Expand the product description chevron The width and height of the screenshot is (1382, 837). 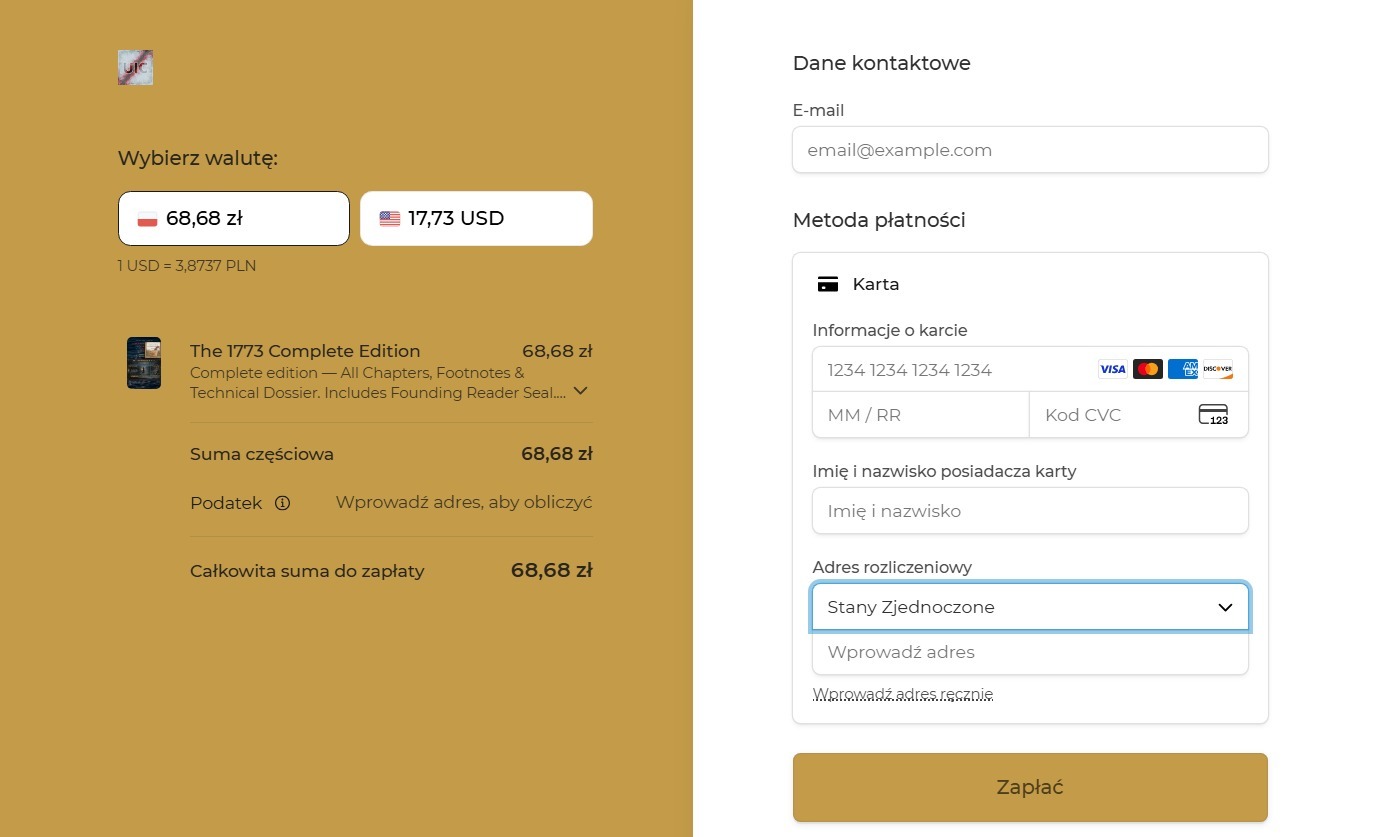580,391
